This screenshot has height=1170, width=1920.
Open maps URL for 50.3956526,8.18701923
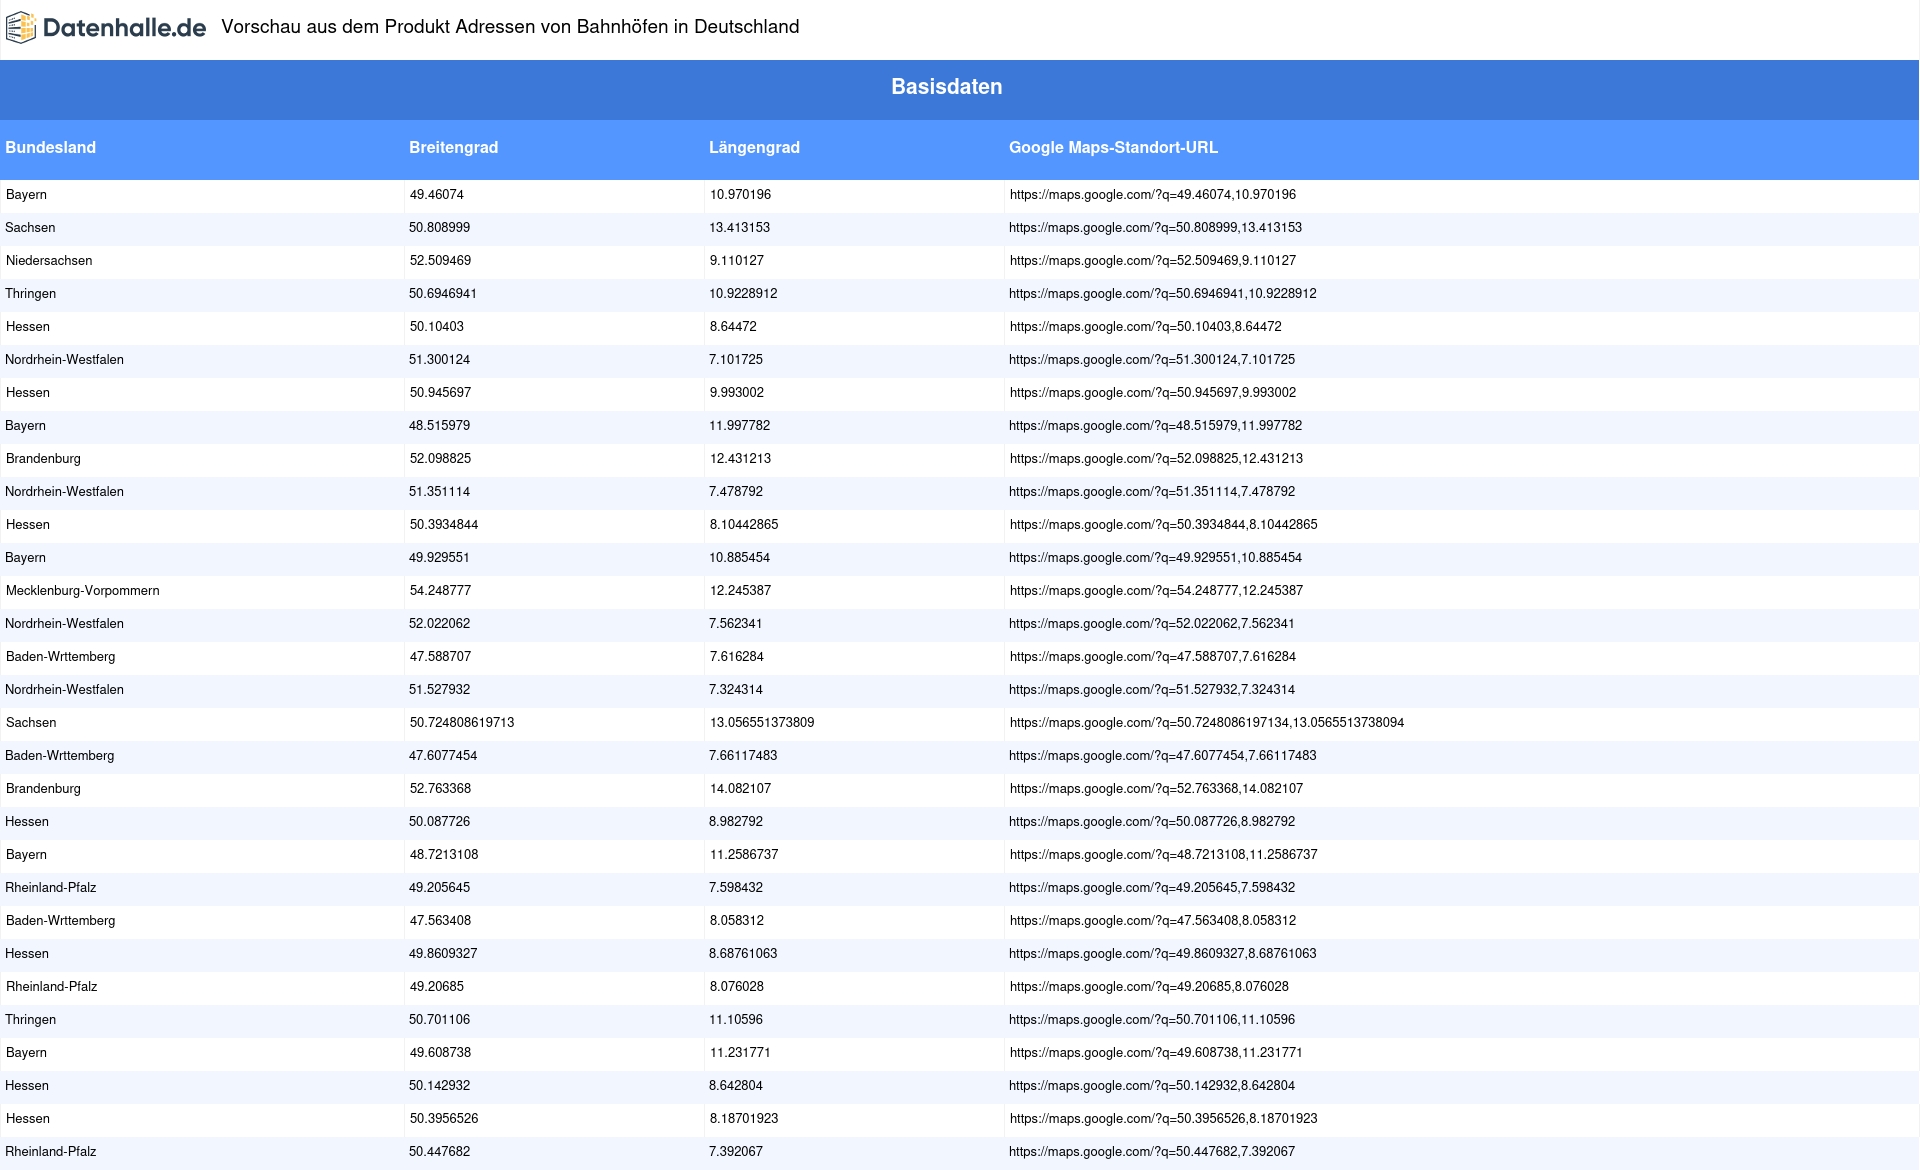tap(1163, 1119)
